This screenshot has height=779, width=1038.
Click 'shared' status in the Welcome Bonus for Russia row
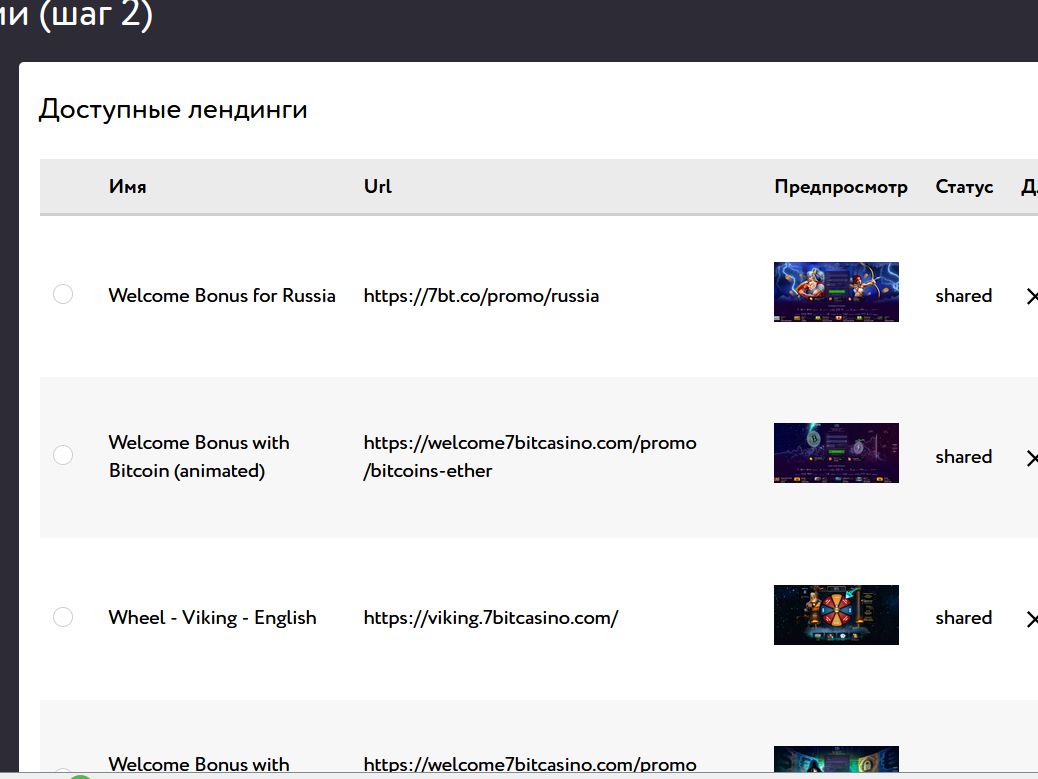[x=963, y=295]
